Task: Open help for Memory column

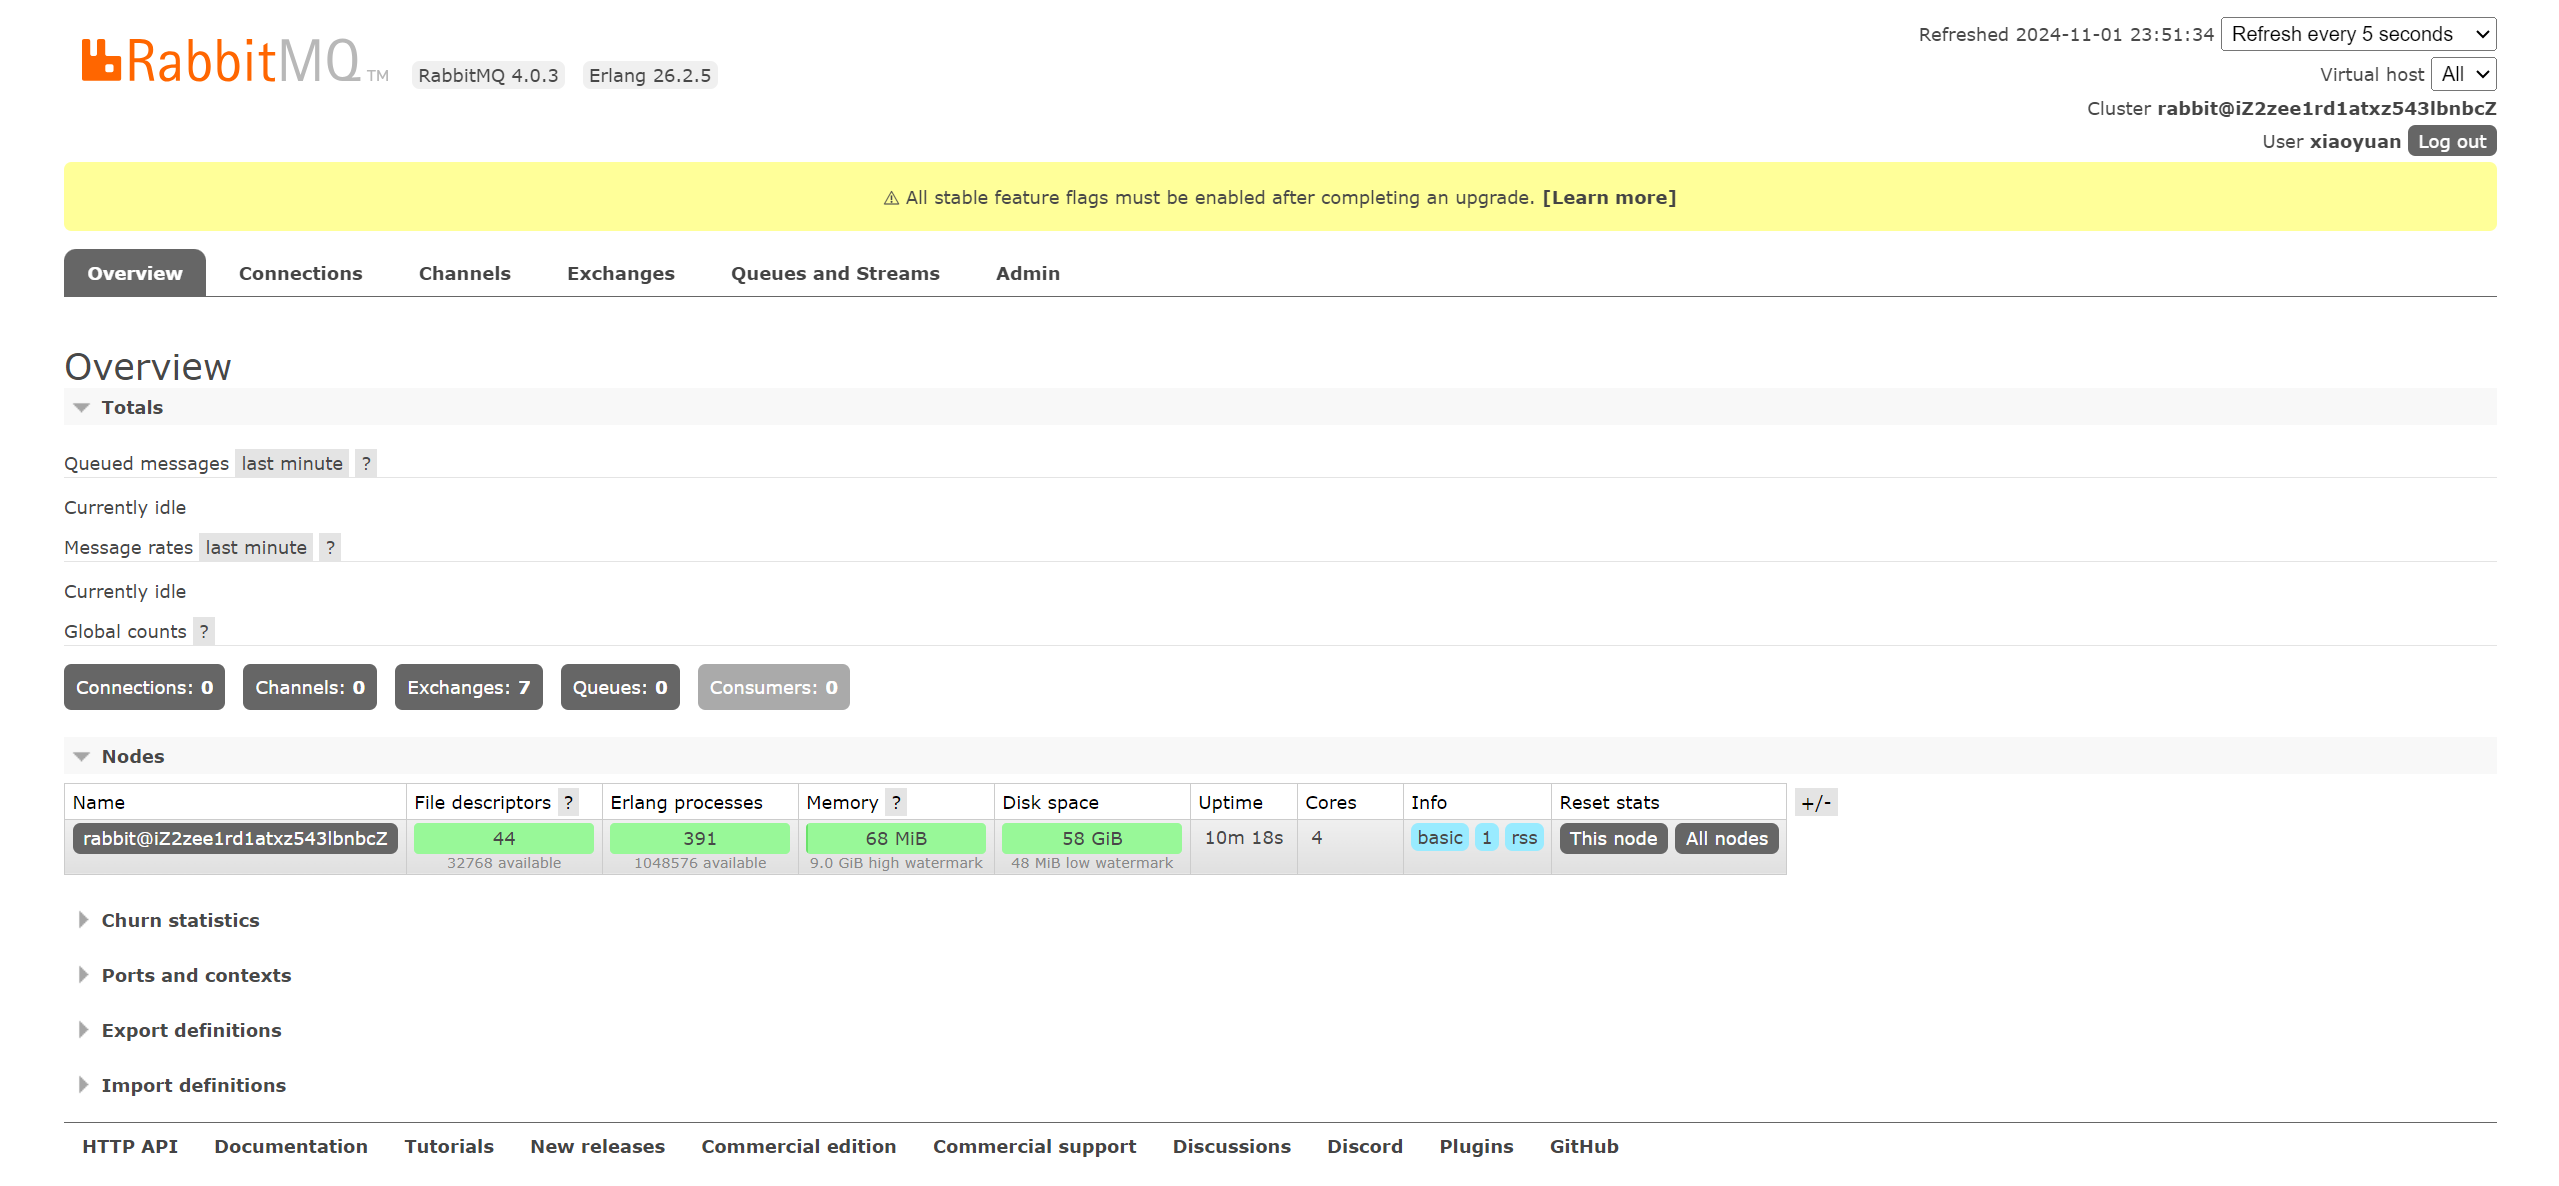Action: tap(896, 802)
